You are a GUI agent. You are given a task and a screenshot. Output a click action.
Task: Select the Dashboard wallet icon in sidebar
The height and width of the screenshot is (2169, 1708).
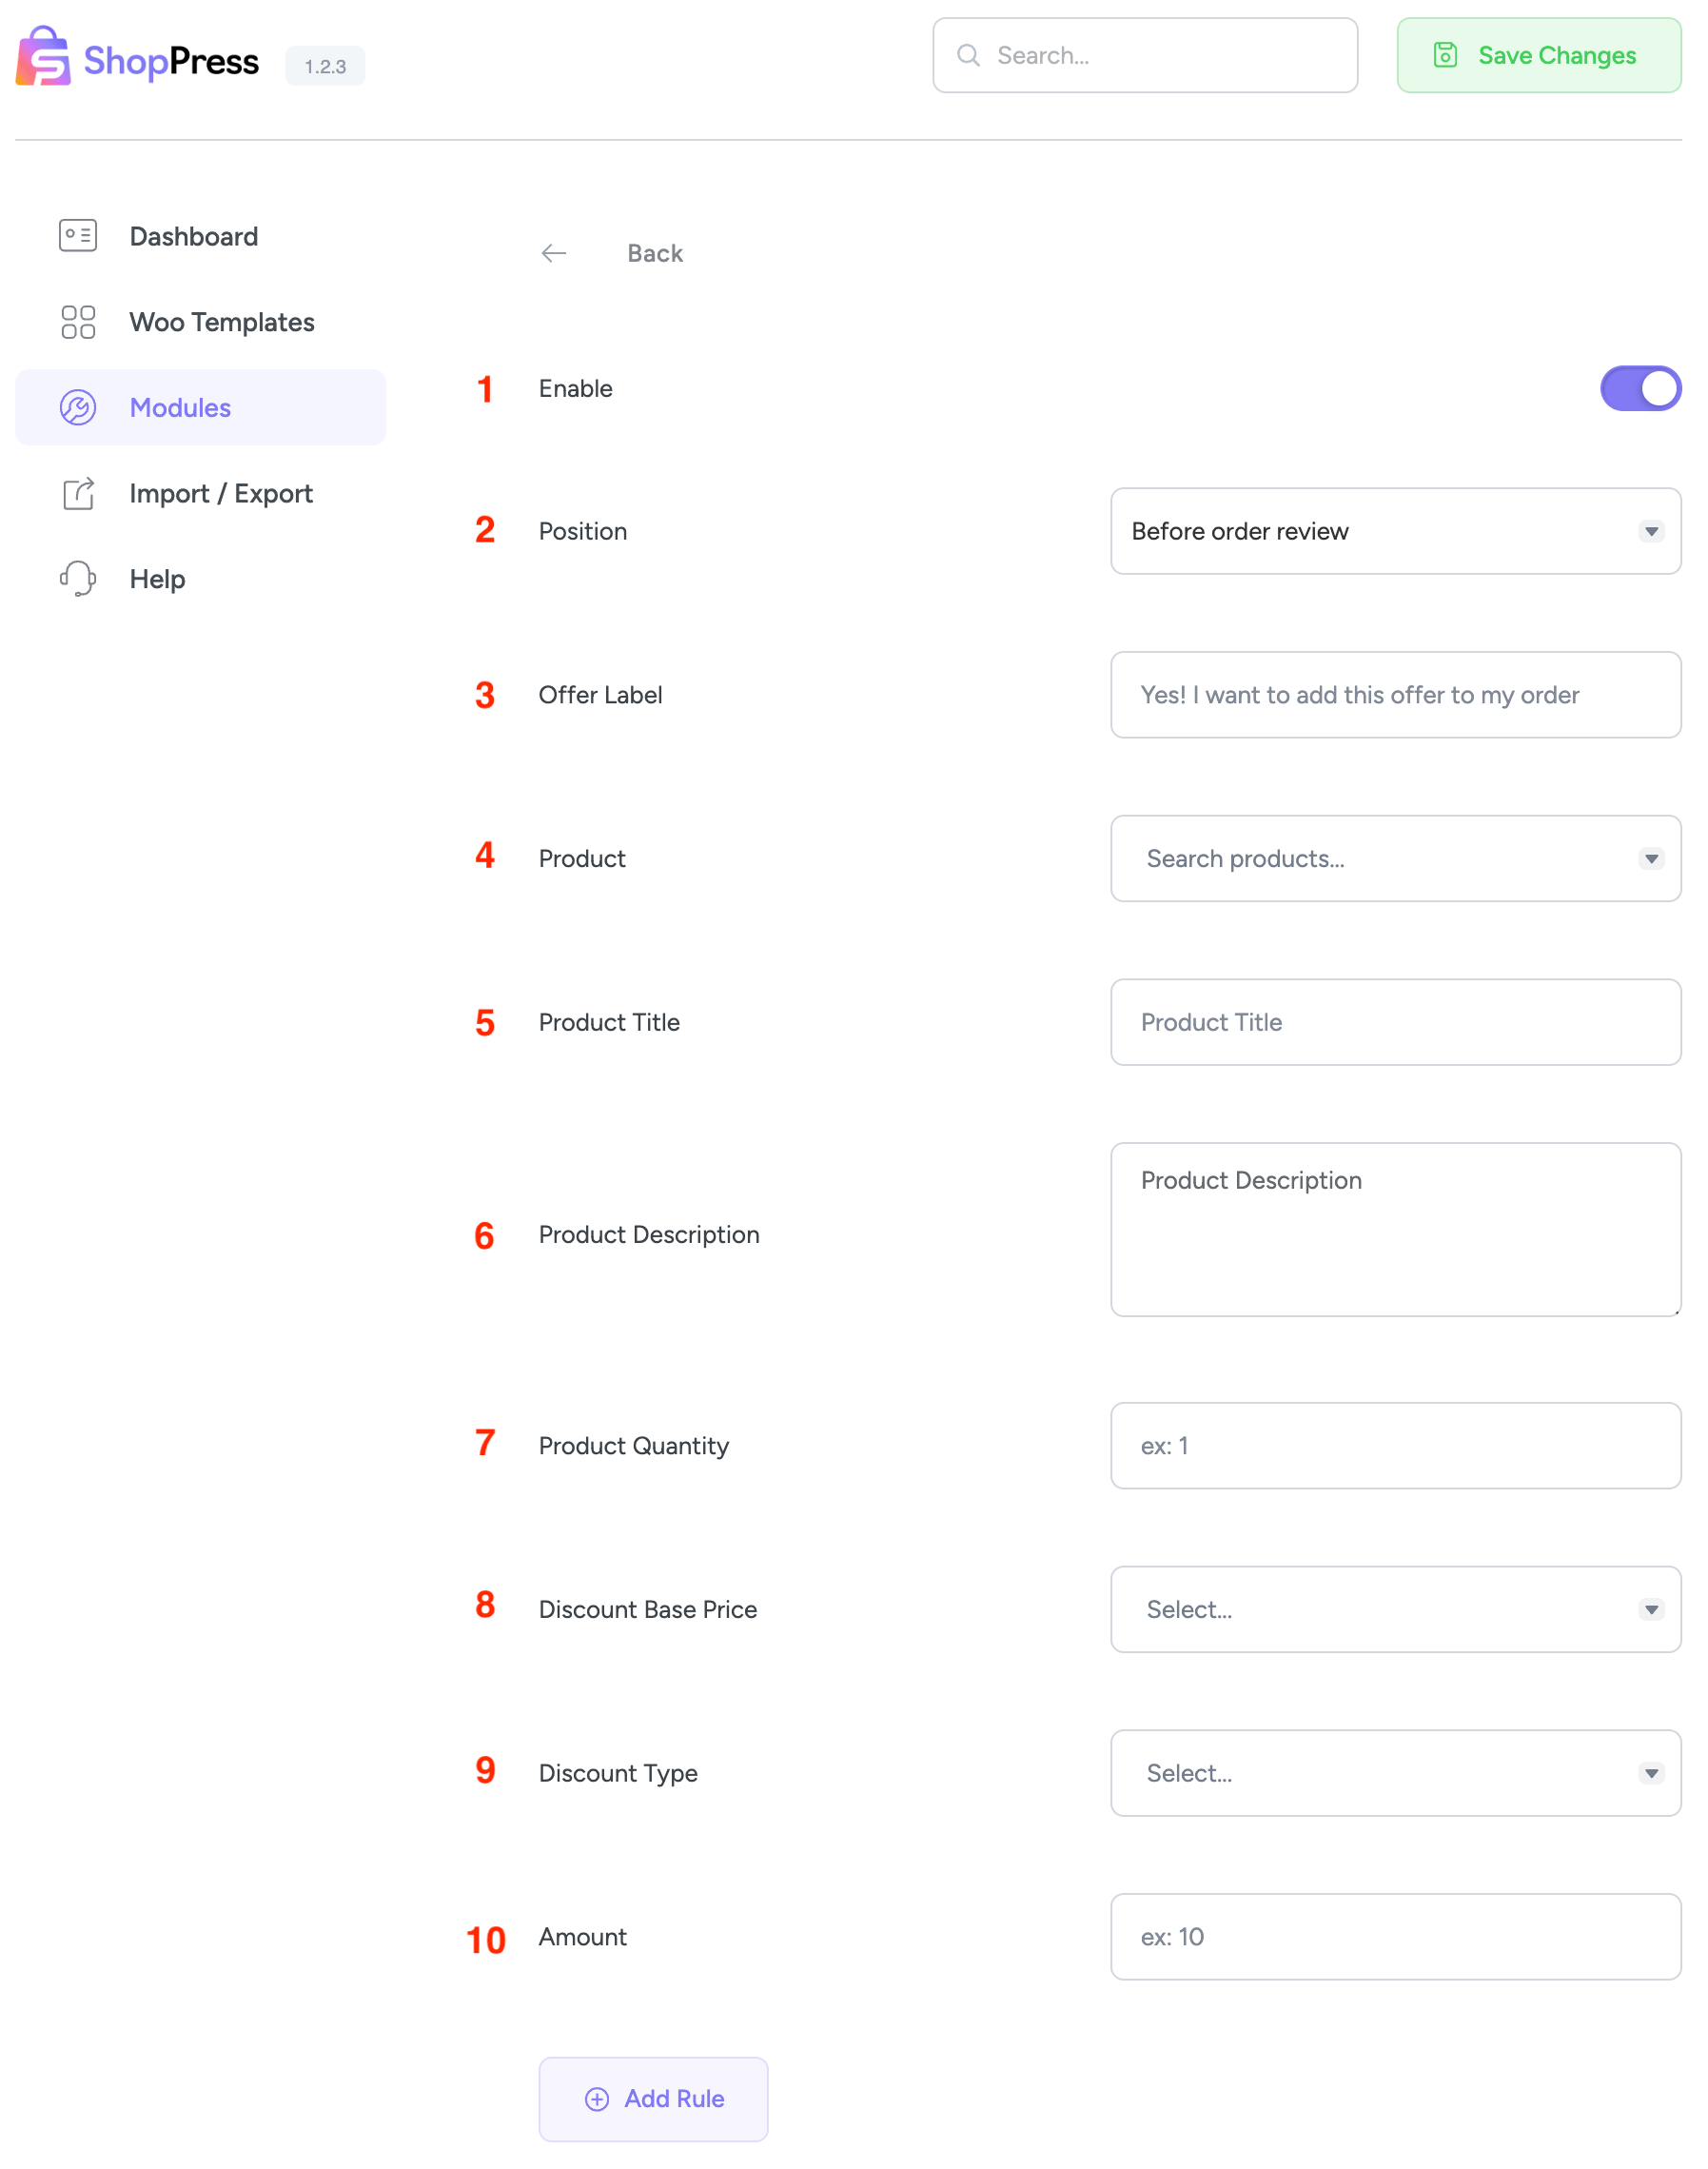click(77, 236)
